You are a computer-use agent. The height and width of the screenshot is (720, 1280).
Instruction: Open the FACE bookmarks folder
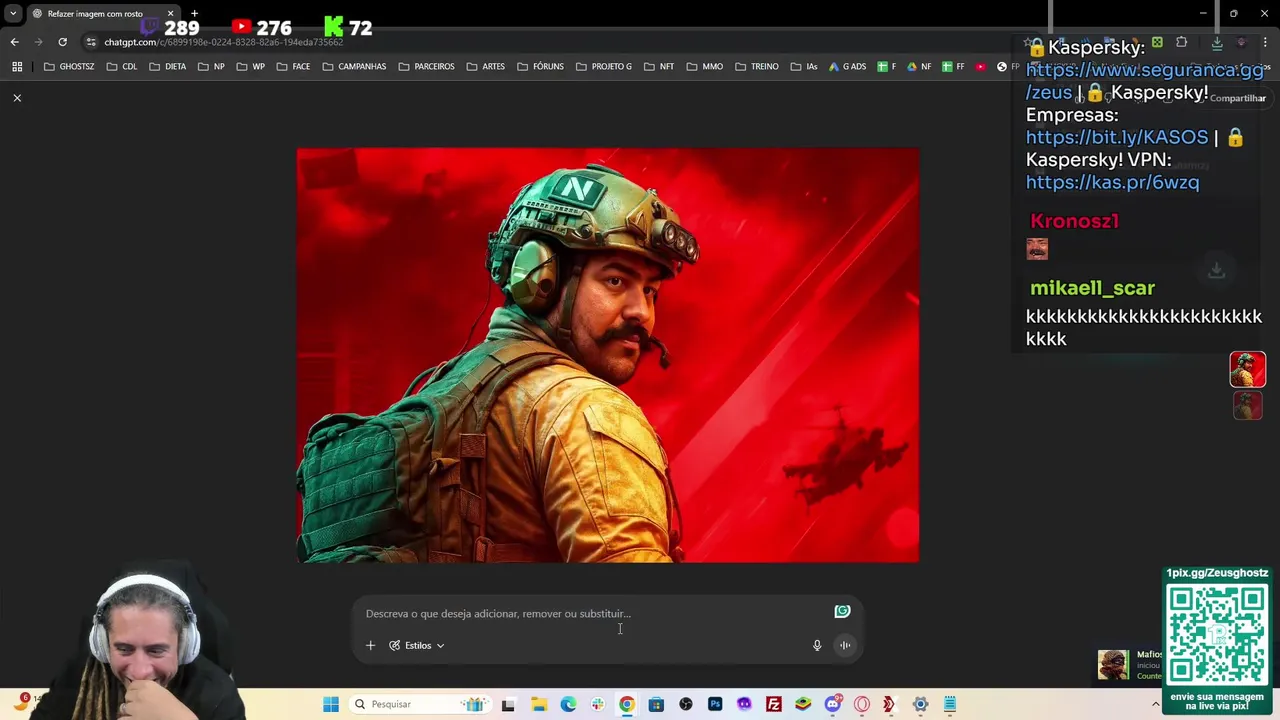(x=293, y=67)
